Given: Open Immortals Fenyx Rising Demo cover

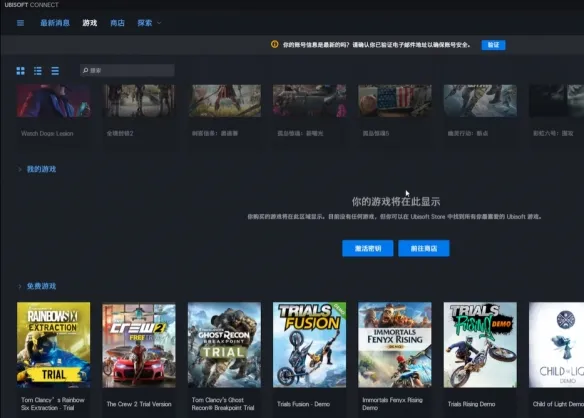Looking at the screenshot, I should 395,345.
